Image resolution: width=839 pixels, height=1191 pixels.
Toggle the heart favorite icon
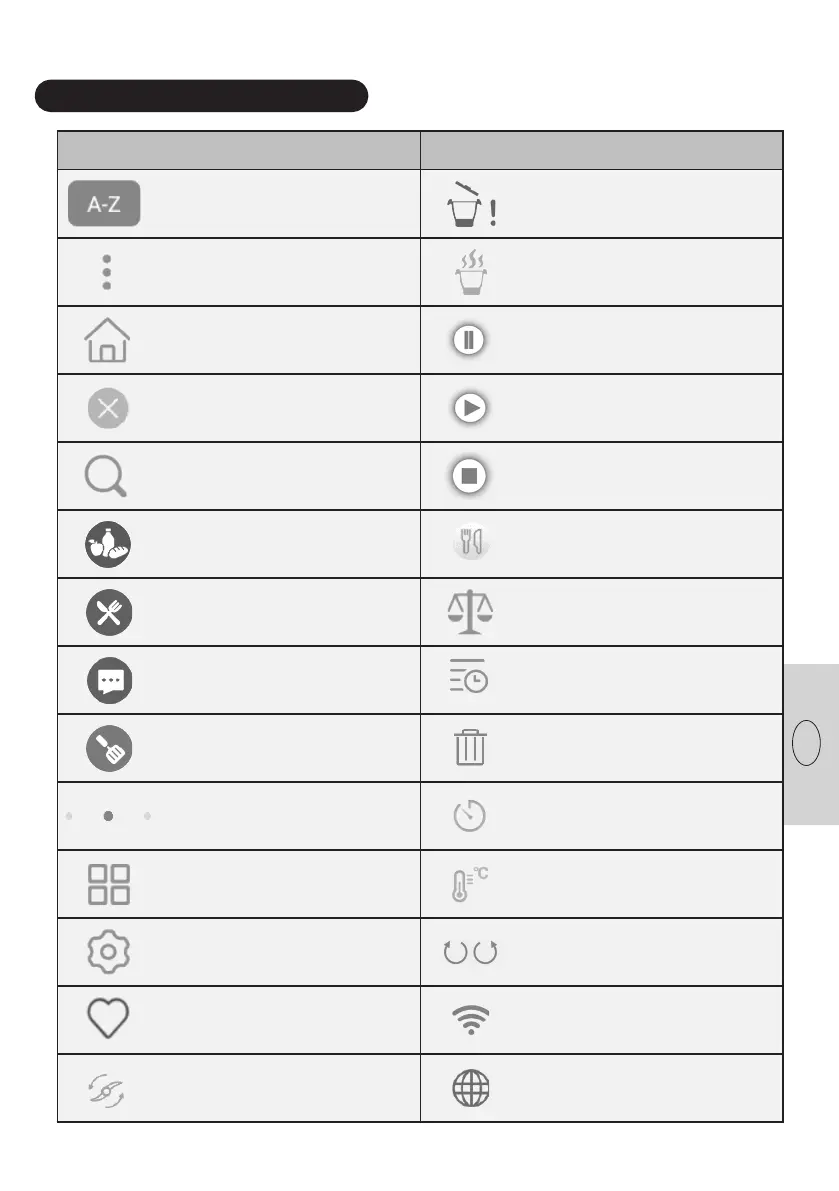(108, 1019)
